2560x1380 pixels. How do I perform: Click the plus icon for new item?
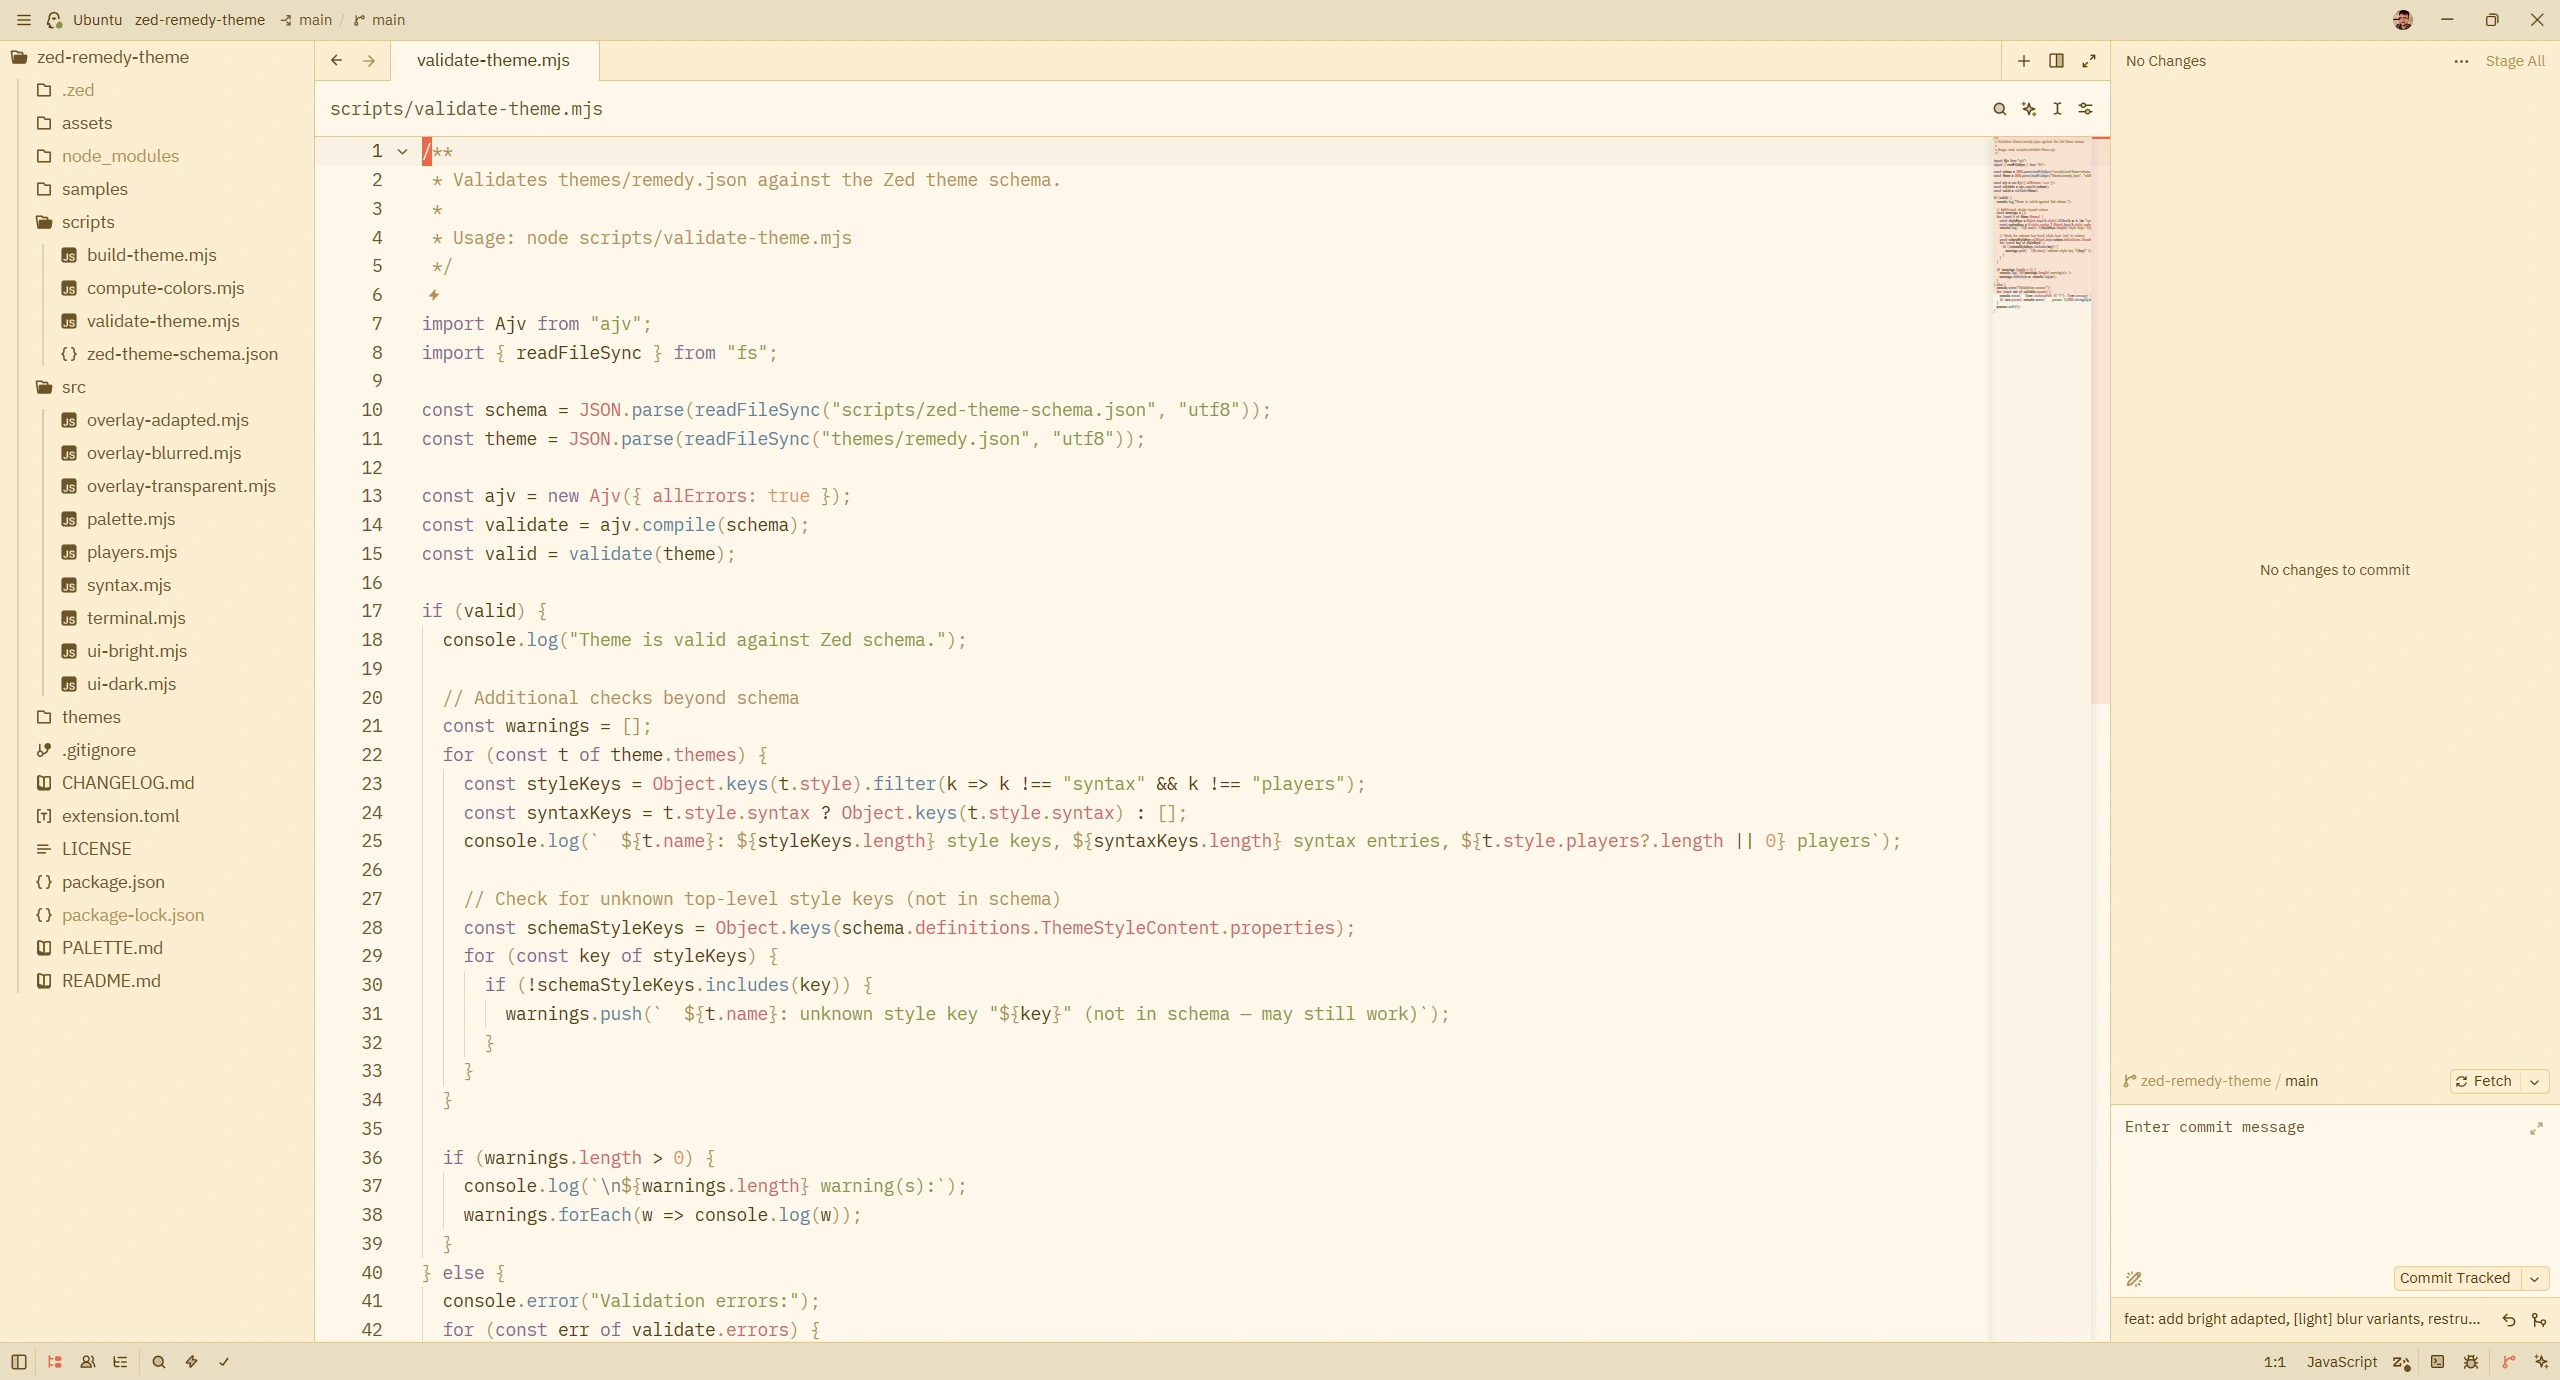[2023, 61]
